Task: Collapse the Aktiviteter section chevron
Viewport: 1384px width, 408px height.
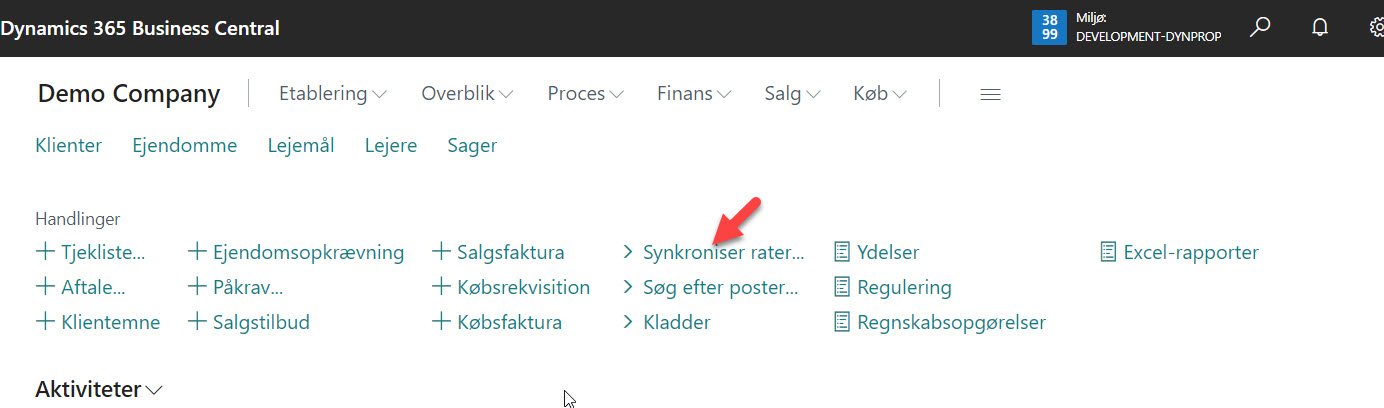Action: coord(154,390)
